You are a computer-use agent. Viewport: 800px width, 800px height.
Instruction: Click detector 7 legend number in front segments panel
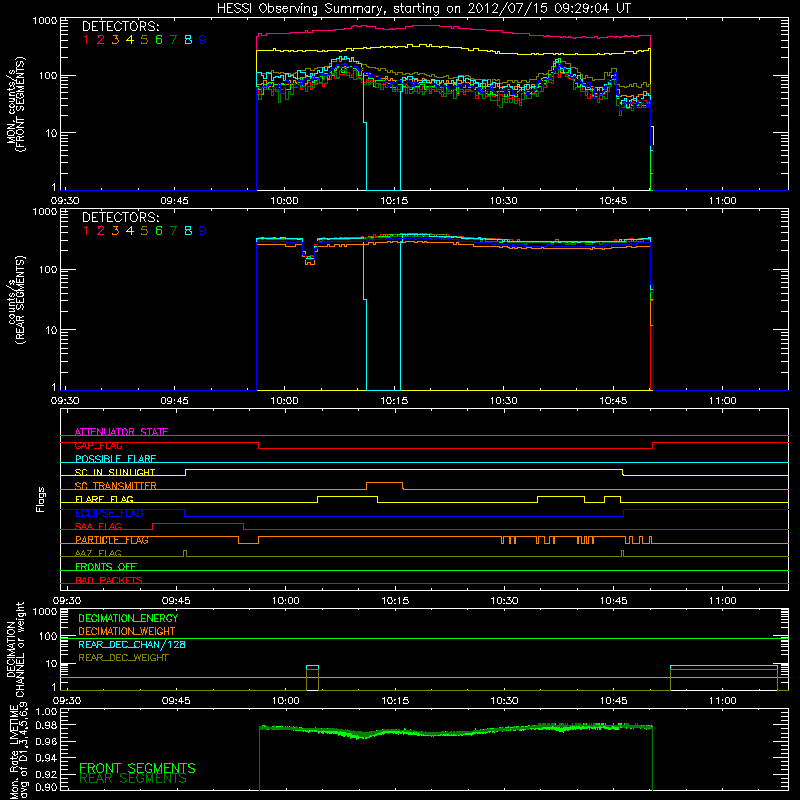tap(173, 40)
